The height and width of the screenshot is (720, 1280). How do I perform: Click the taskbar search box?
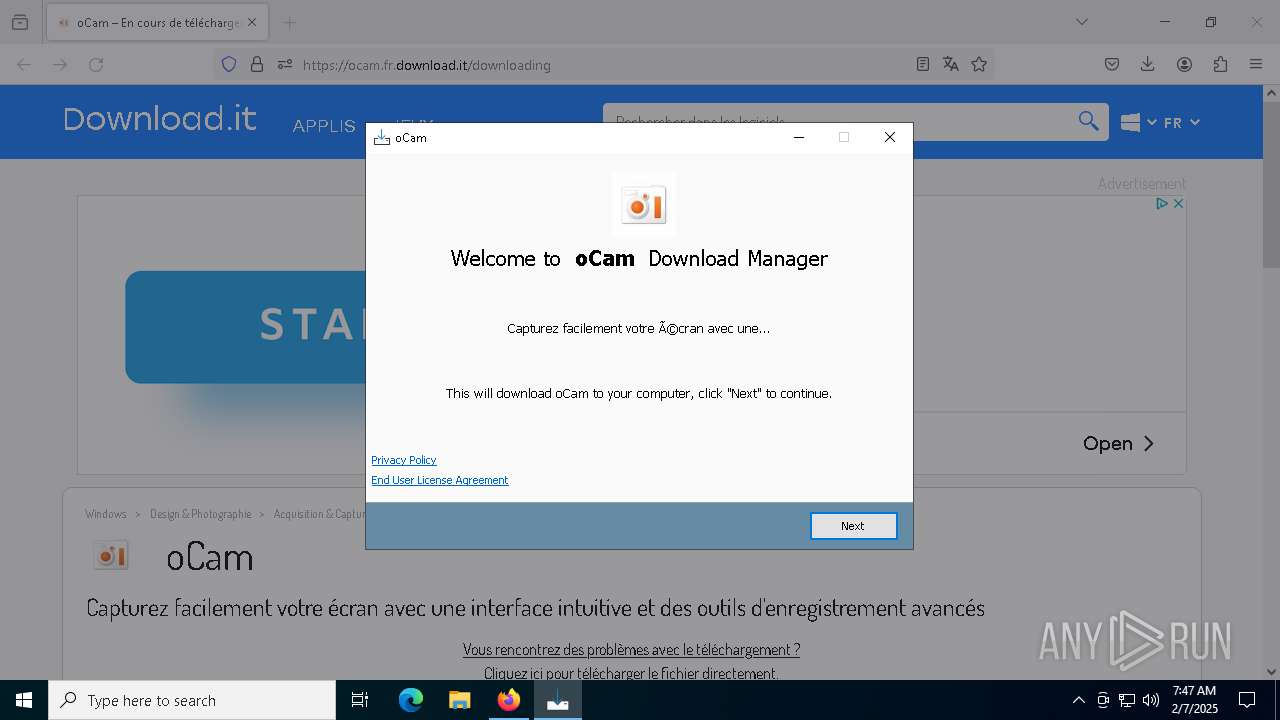click(x=192, y=700)
